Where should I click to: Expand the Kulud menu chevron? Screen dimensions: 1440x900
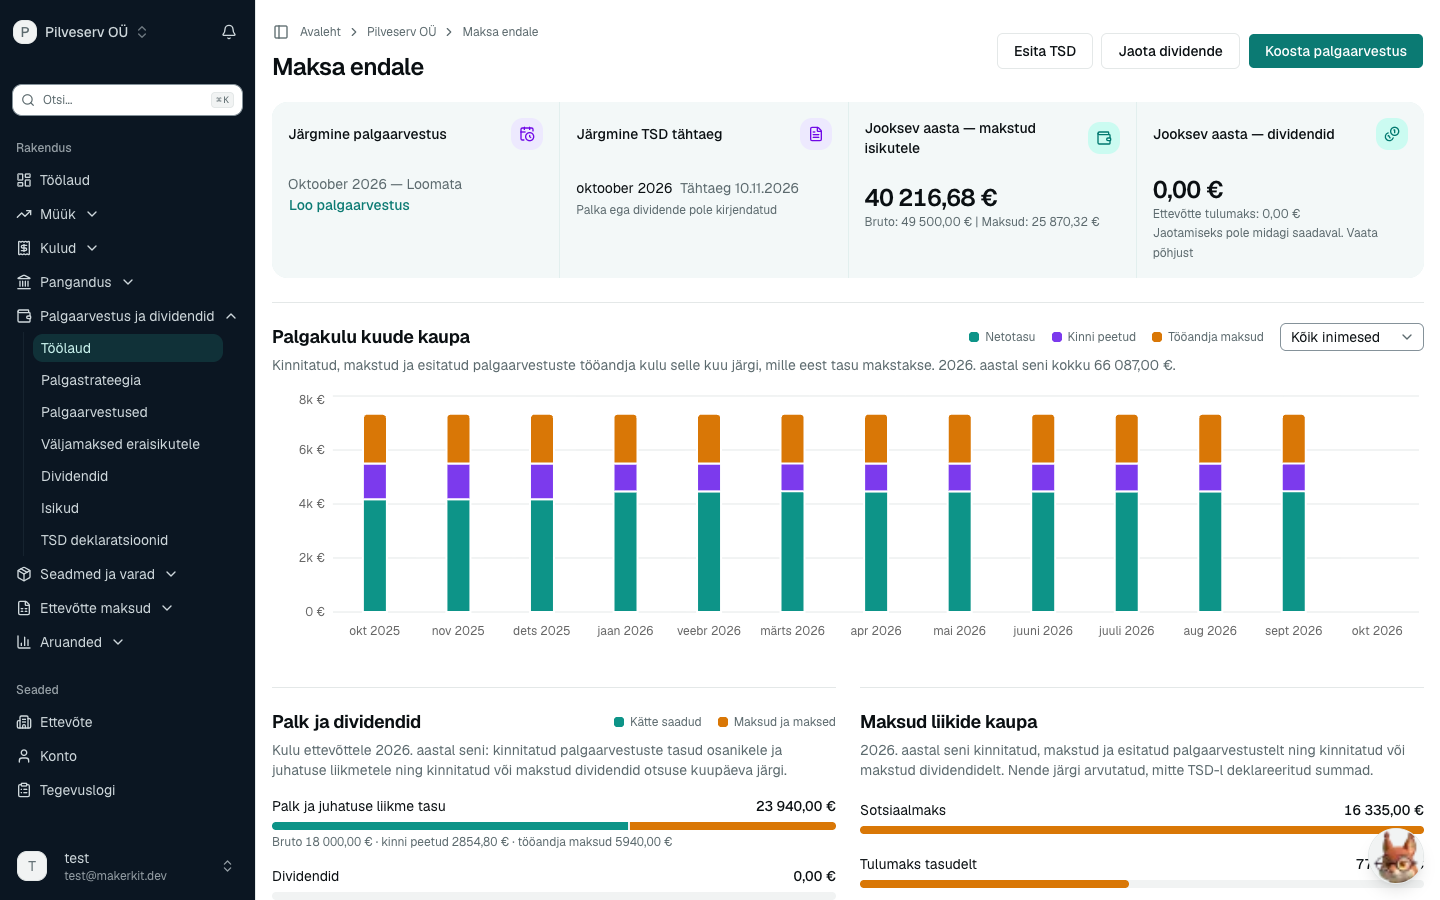point(92,248)
